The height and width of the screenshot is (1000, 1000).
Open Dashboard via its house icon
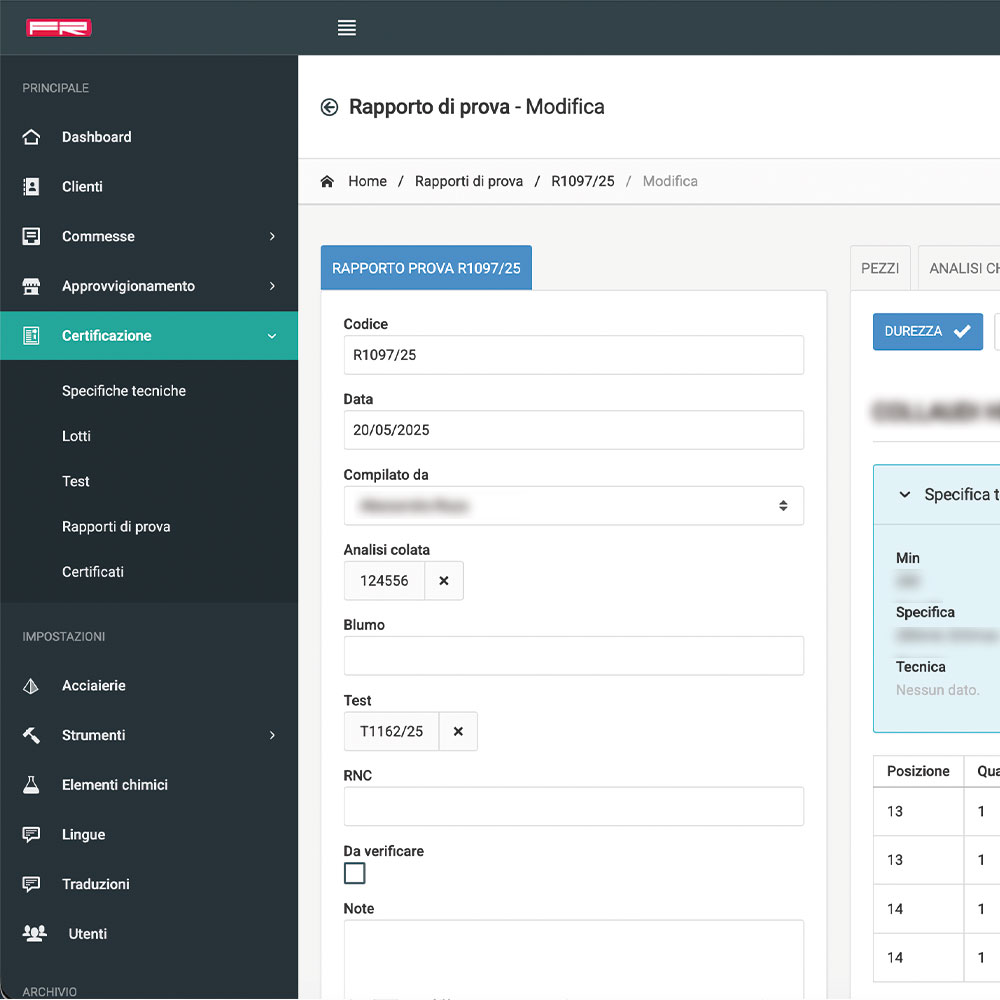[32, 137]
